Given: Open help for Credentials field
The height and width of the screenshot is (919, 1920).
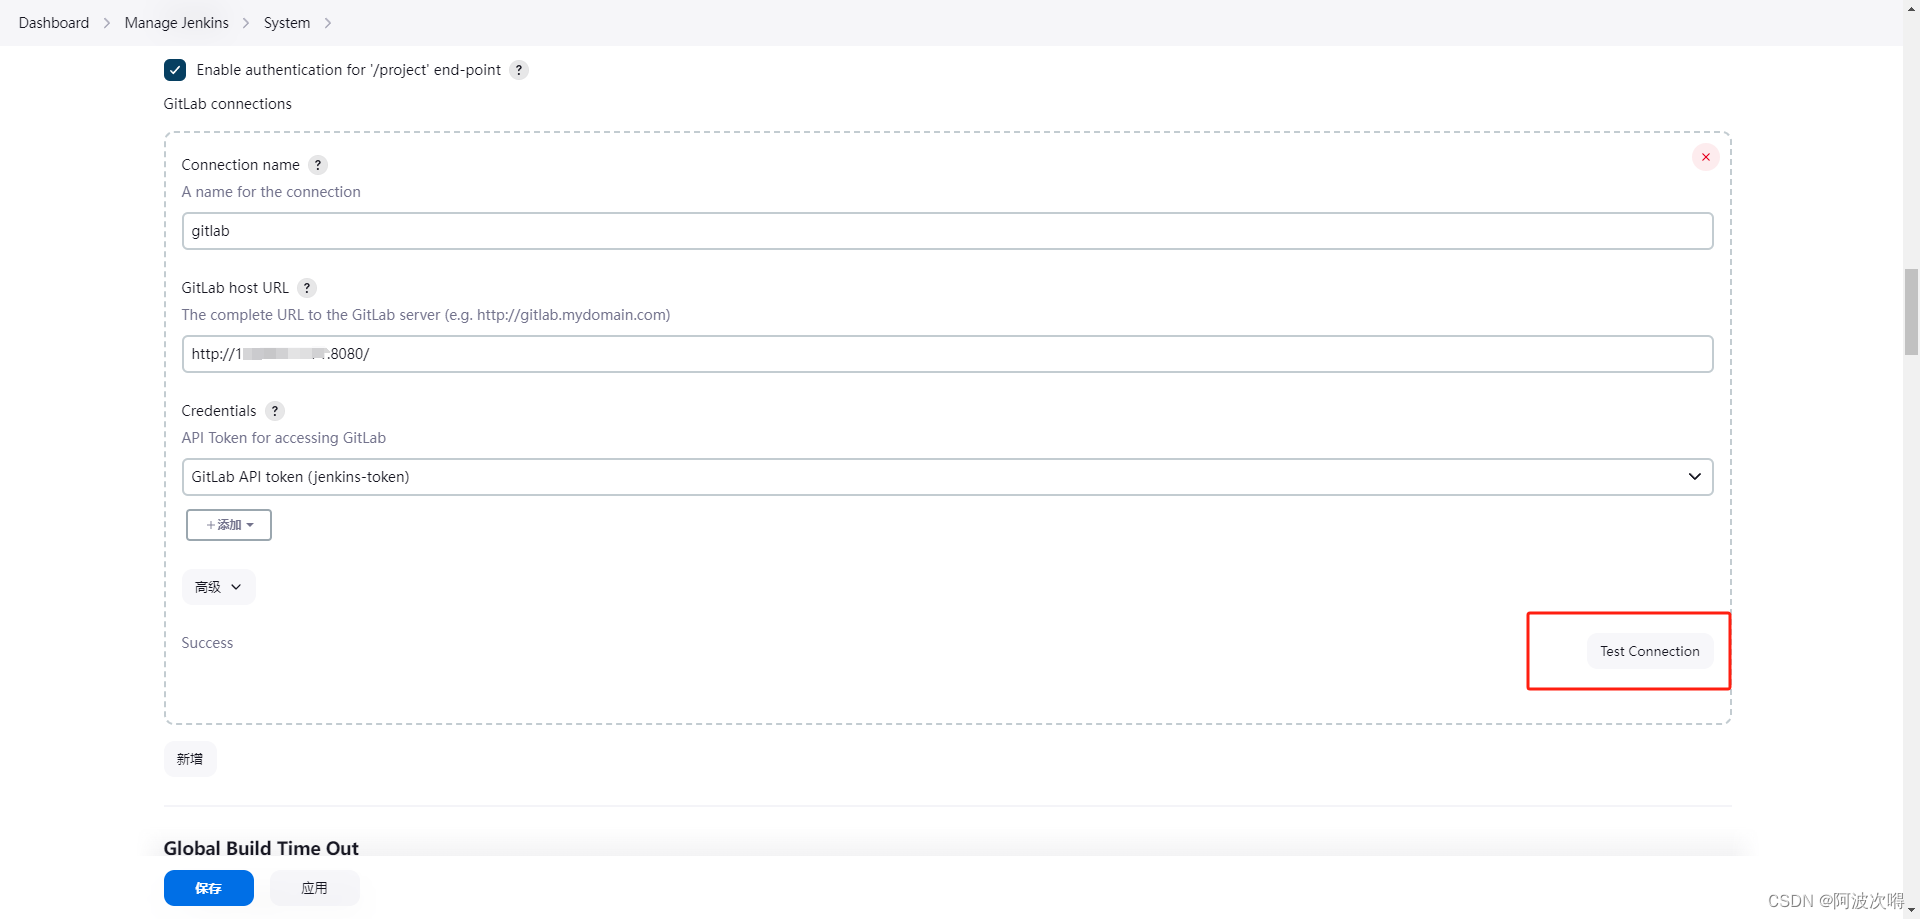Looking at the screenshot, I should click(x=275, y=411).
